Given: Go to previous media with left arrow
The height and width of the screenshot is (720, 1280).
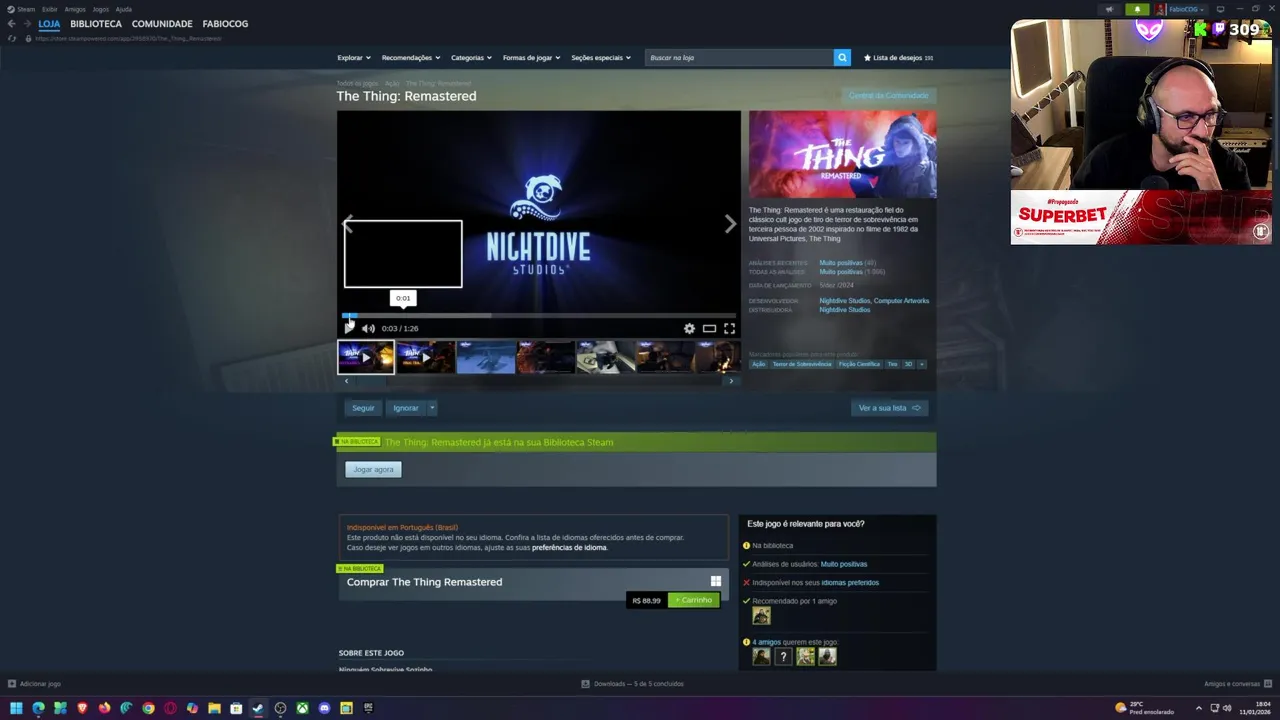Looking at the screenshot, I should [348, 224].
